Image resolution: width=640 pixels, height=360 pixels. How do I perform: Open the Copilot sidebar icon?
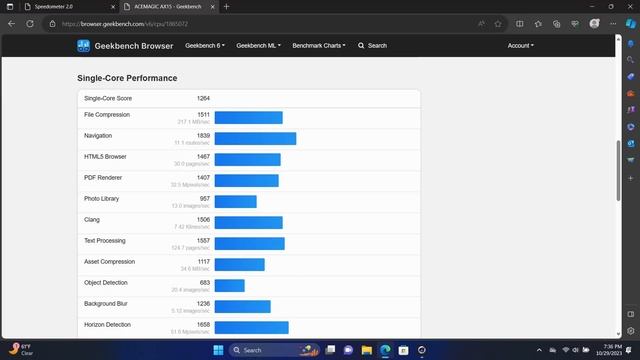pyautogui.click(x=631, y=24)
